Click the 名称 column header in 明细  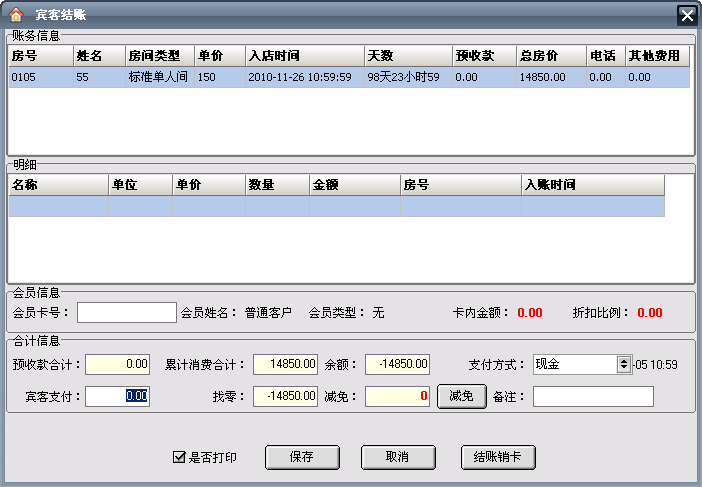pos(59,185)
